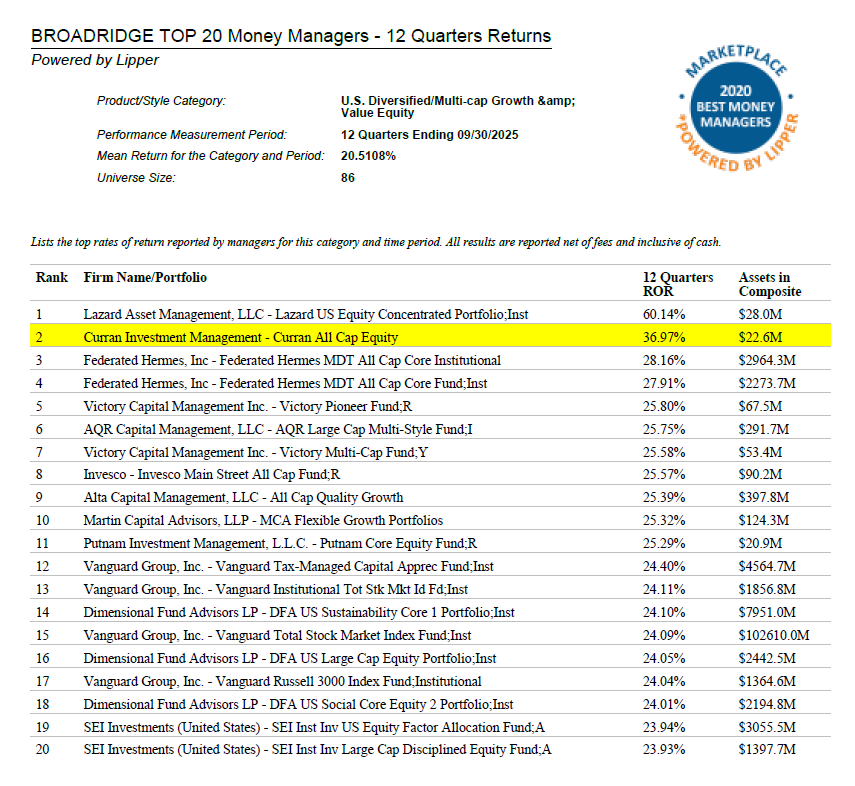The width and height of the screenshot is (855, 786).
Task: Select Federated Hermes MDT All Cap Core Institutional
Action: (430, 360)
